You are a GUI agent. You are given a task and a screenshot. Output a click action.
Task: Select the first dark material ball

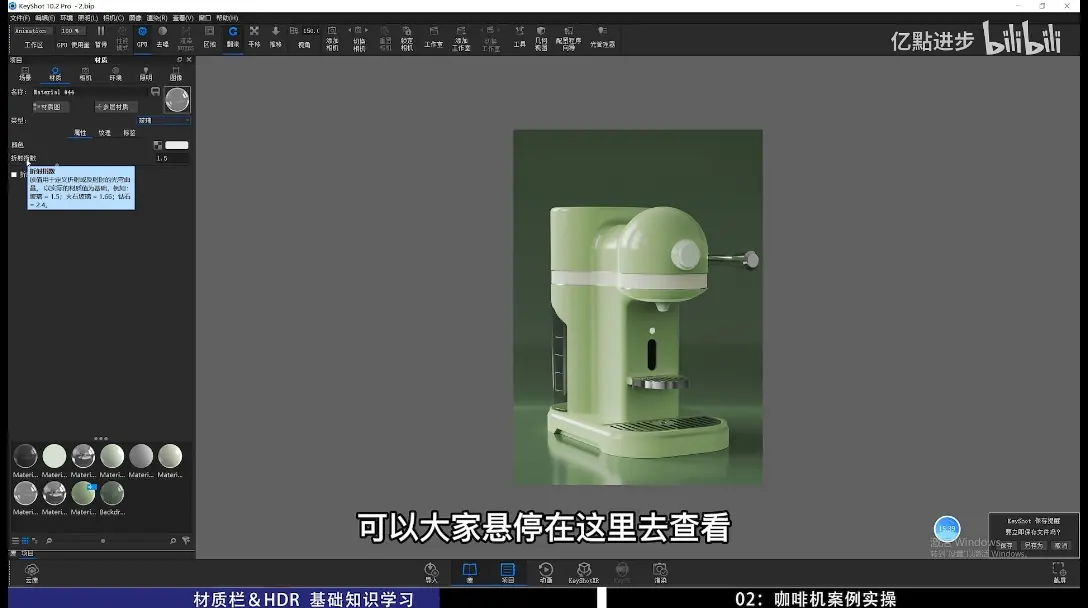click(x=26, y=456)
